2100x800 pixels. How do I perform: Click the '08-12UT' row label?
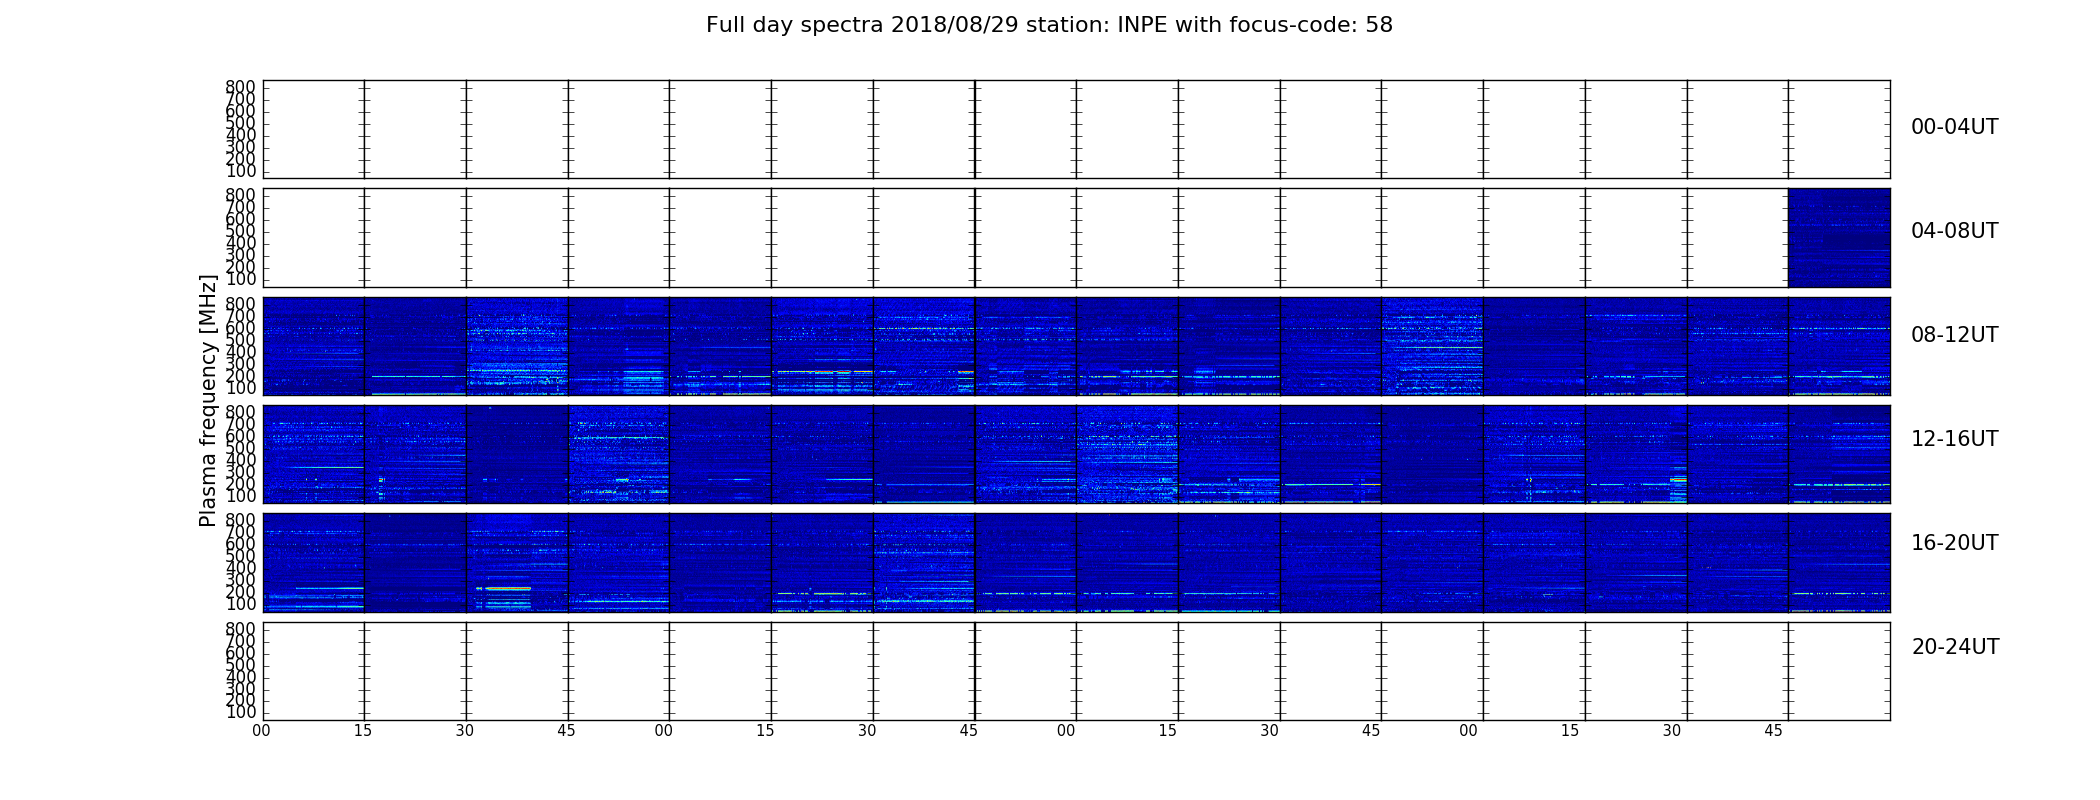pos(1954,335)
